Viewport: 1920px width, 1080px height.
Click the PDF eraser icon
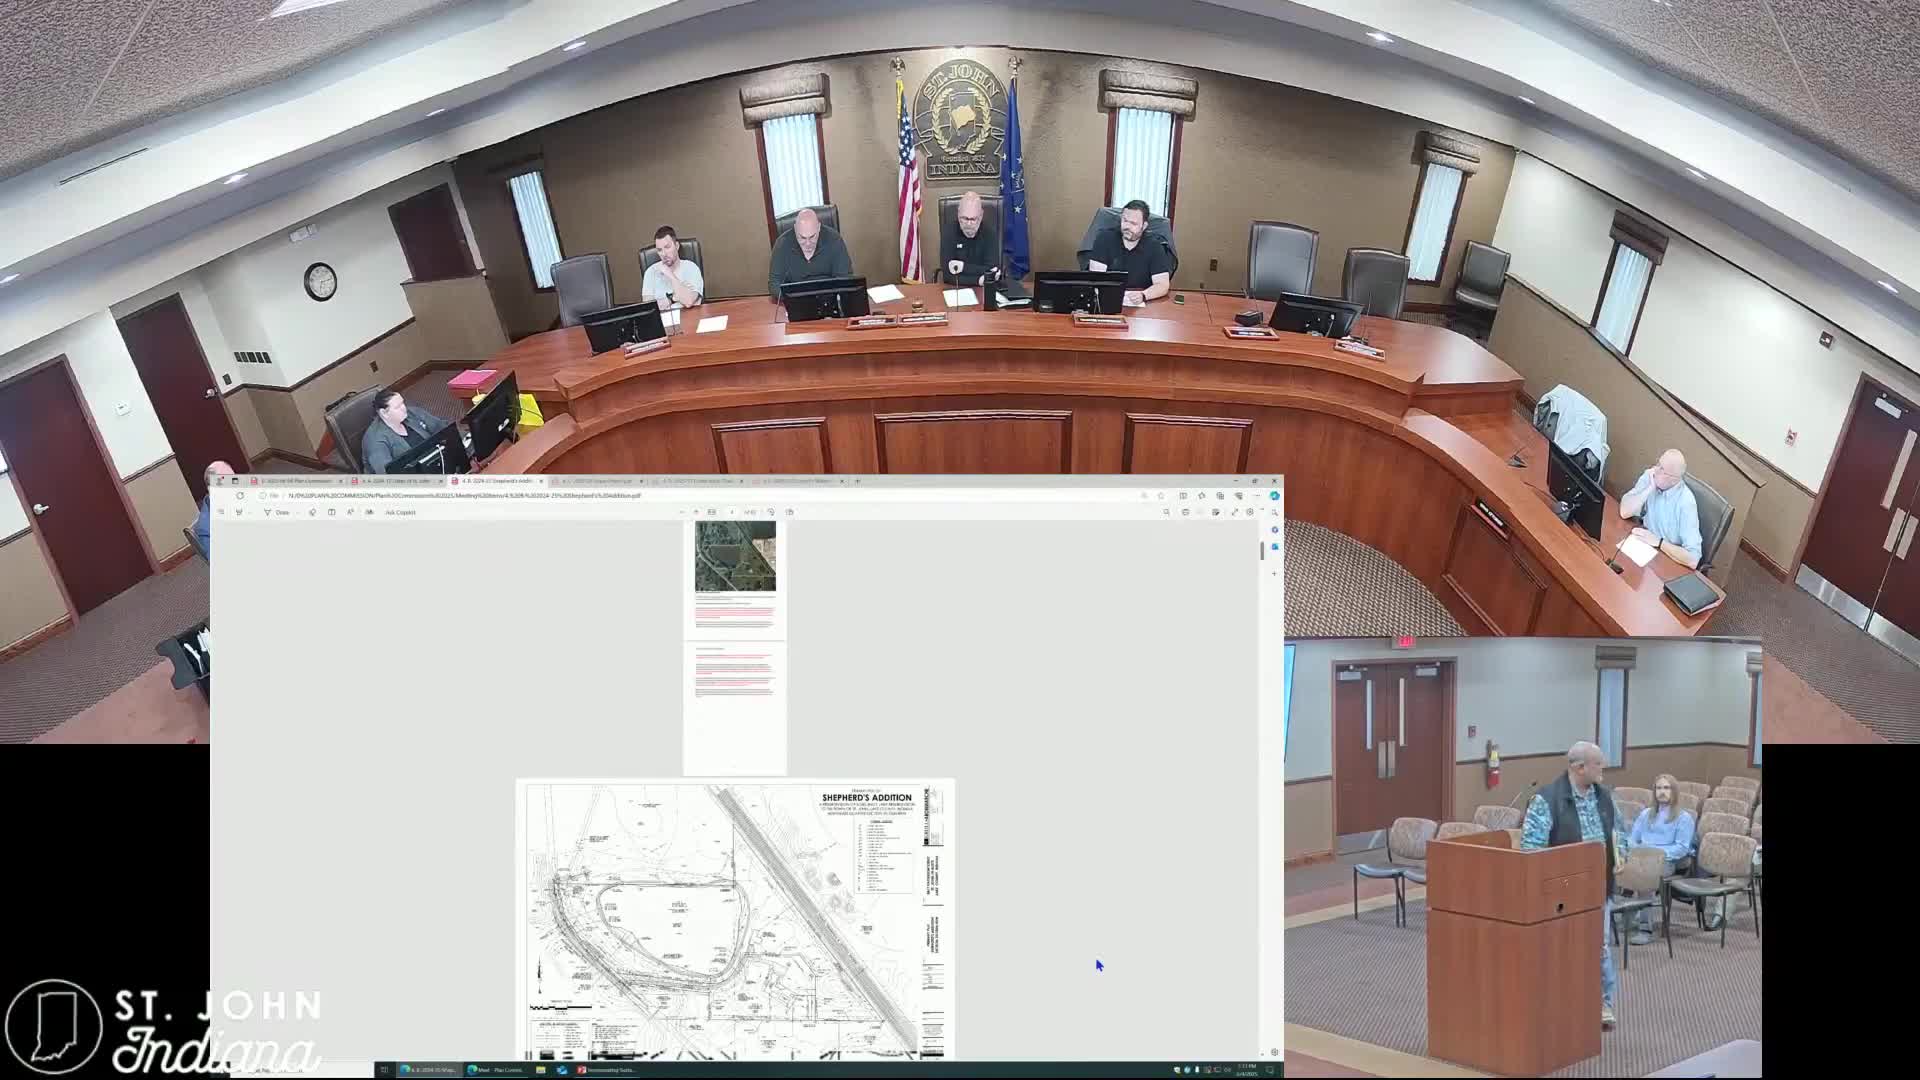tap(313, 512)
